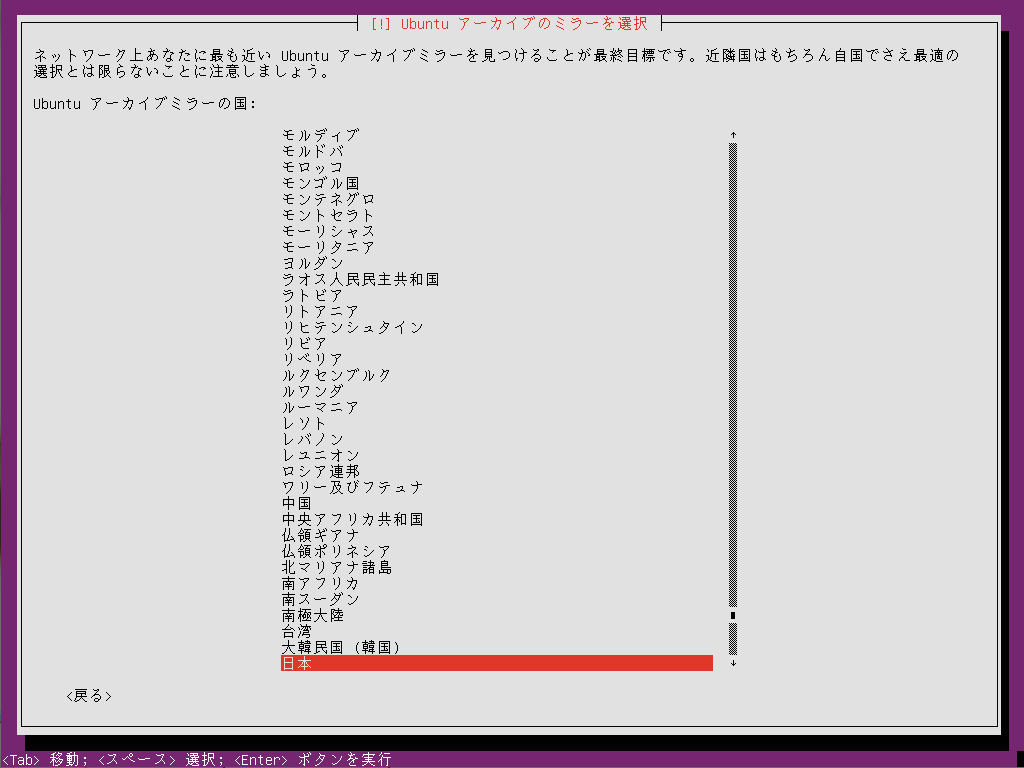Choose レユニオン from the list
1024x768 pixels.
pyautogui.click(x=321, y=455)
